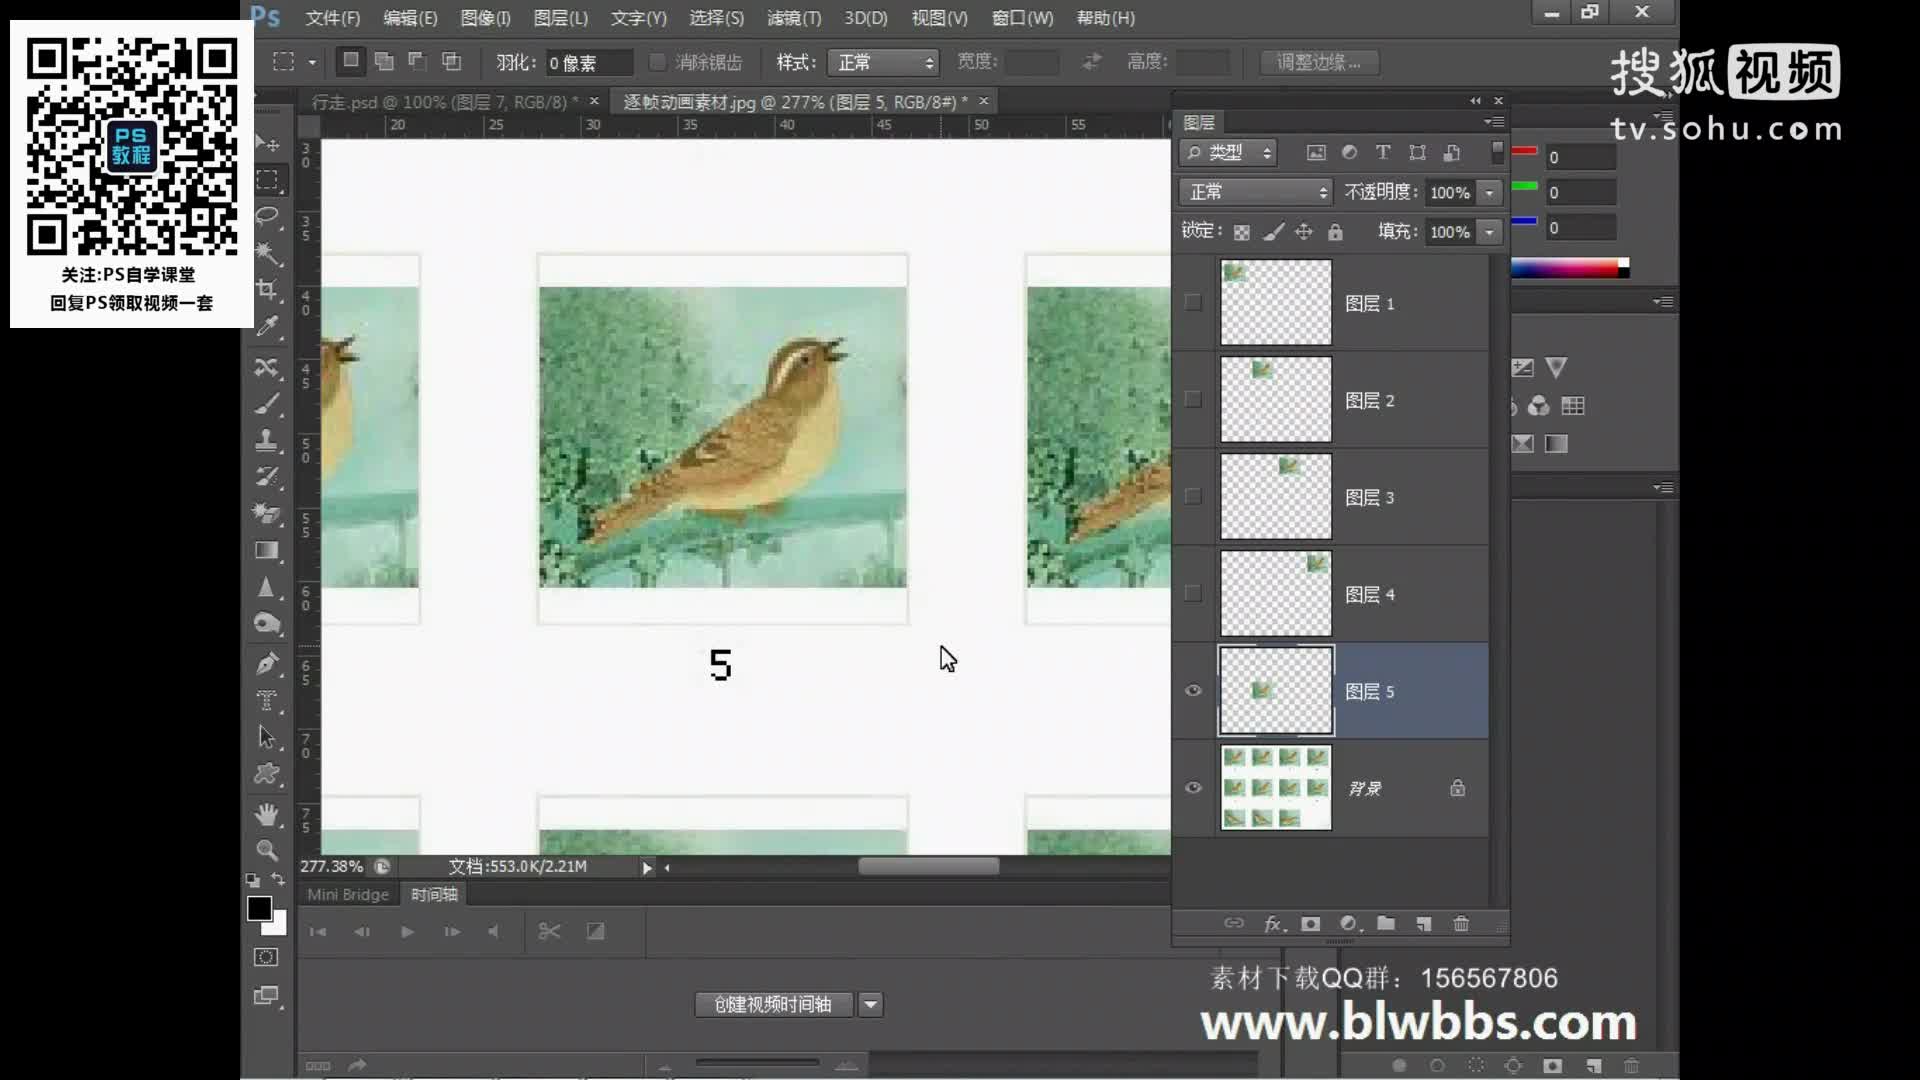Collapse the Layers panel double arrows
The height and width of the screenshot is (1080, 1920).
pyautogui.click(x=1475, y=100)
